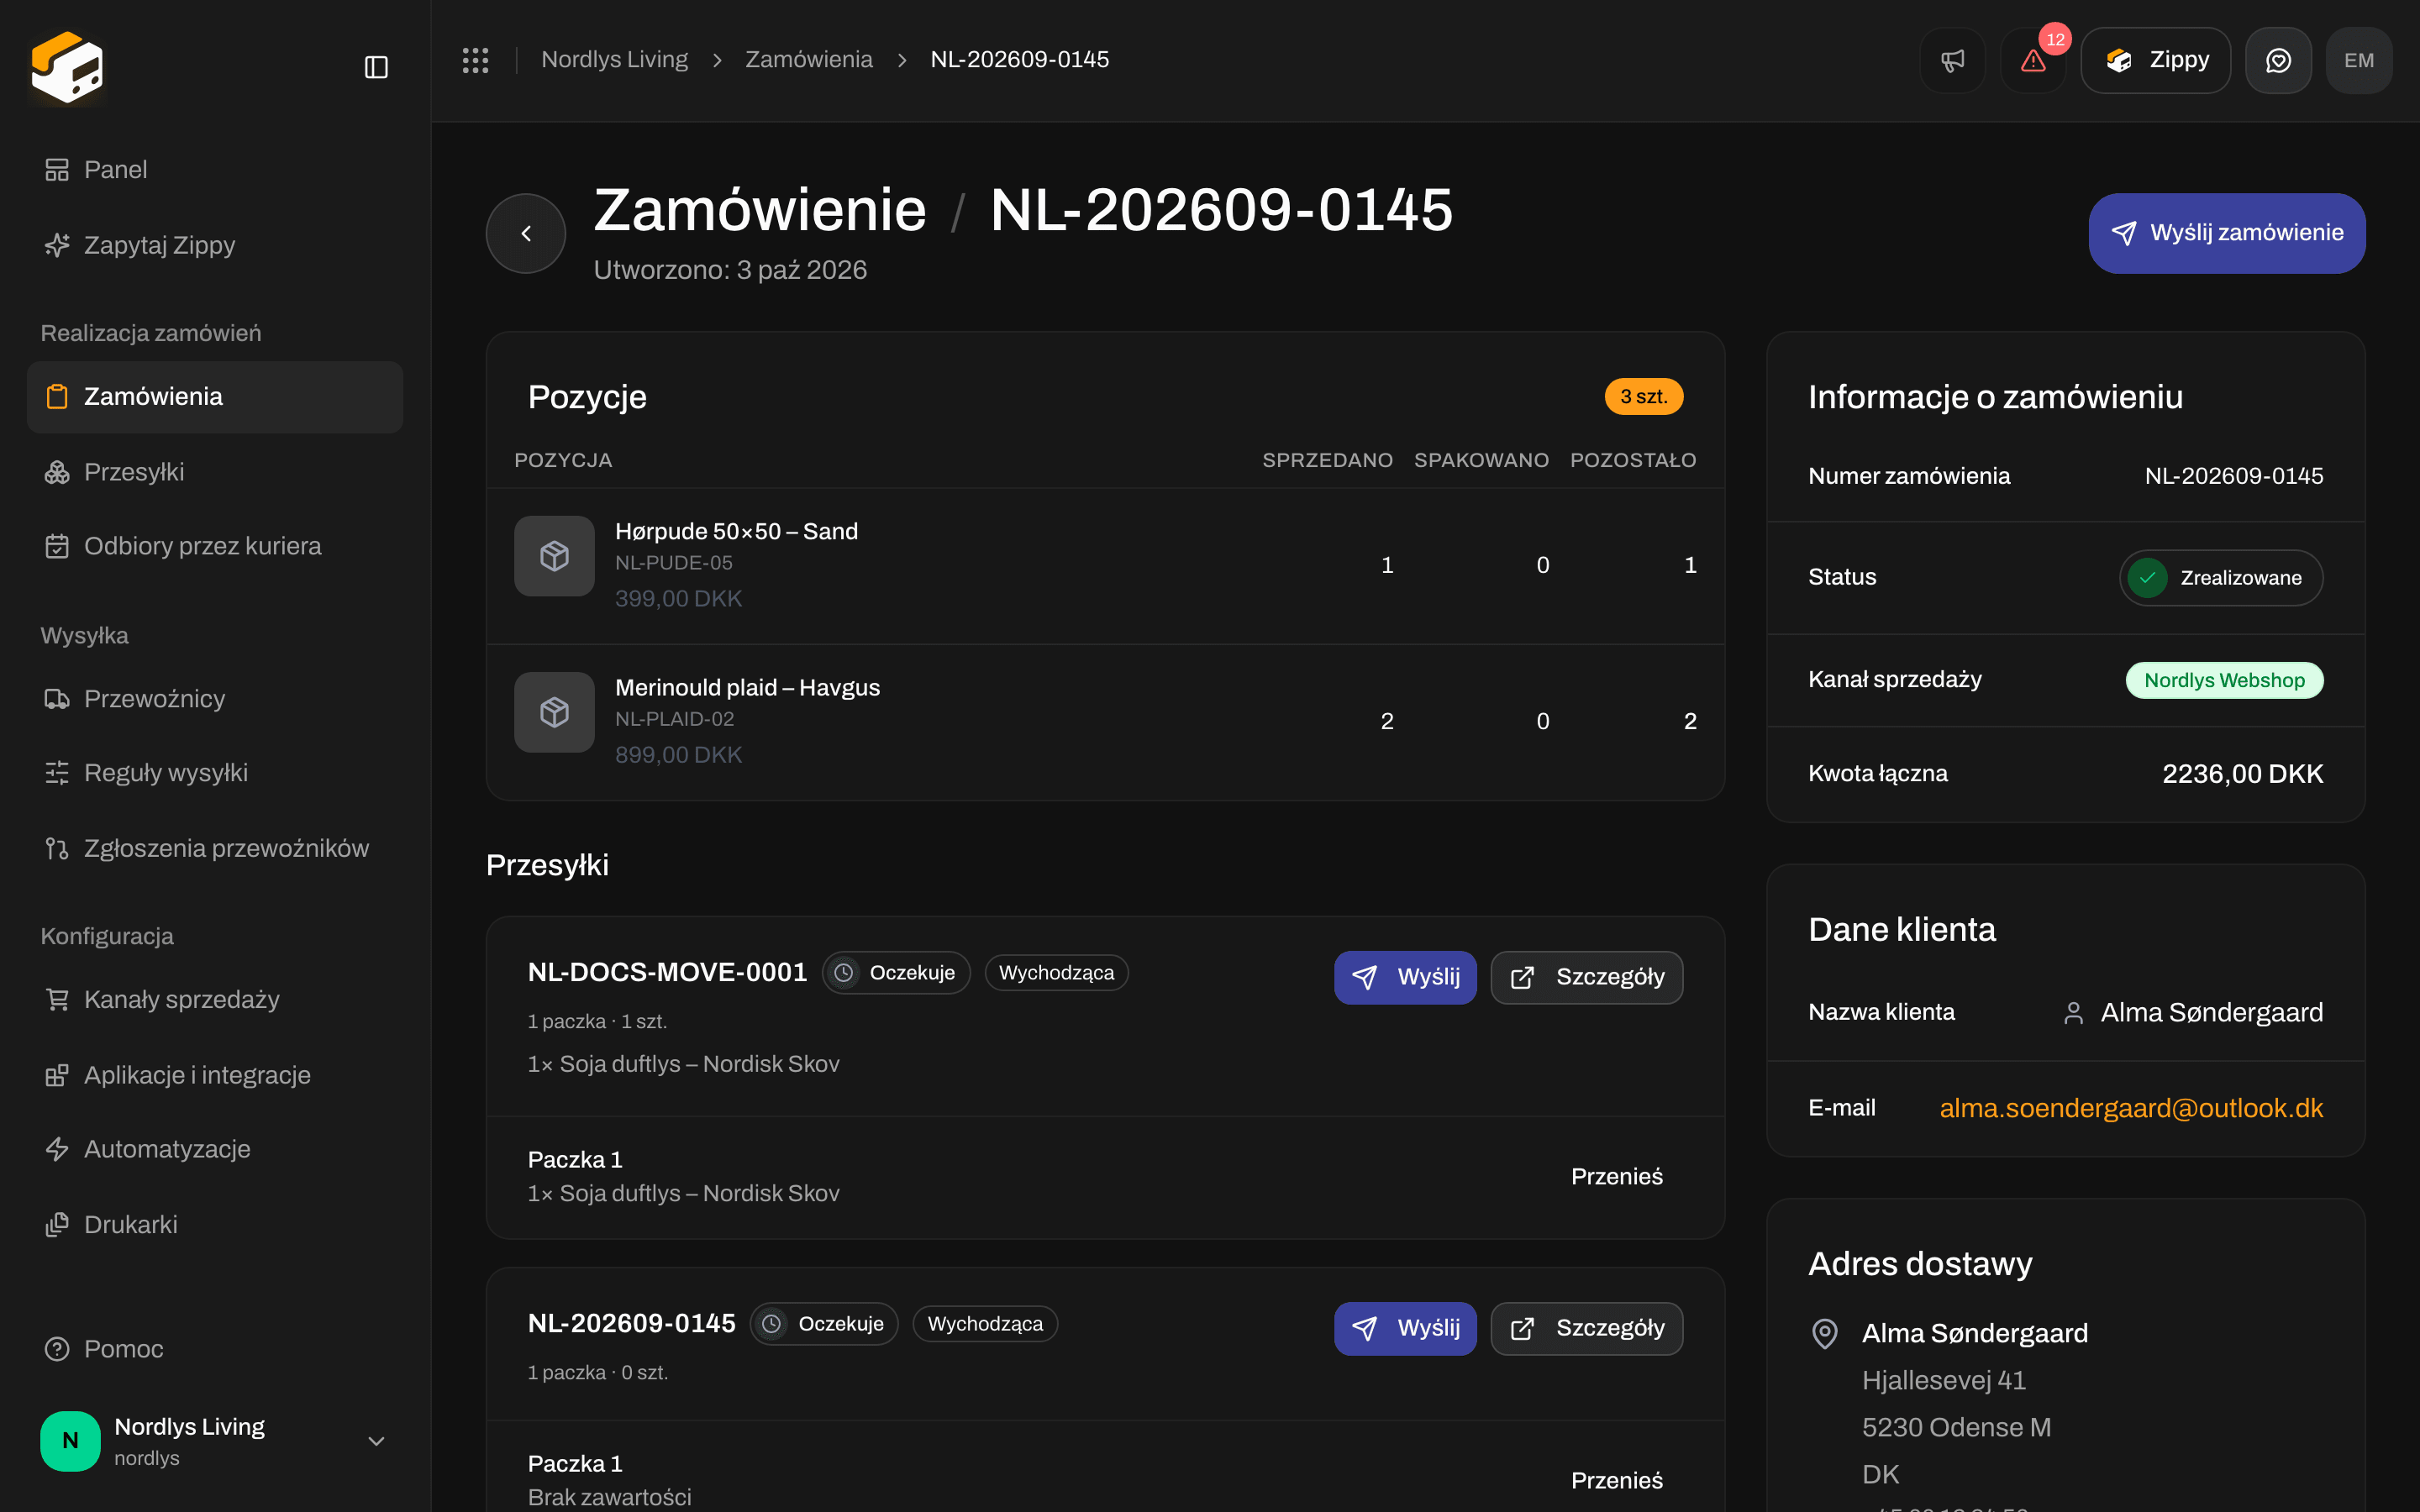Open Kanały sprzedaży in sidebar
Viewport: 2420px width, 1512px height.
coord(215,1000)
